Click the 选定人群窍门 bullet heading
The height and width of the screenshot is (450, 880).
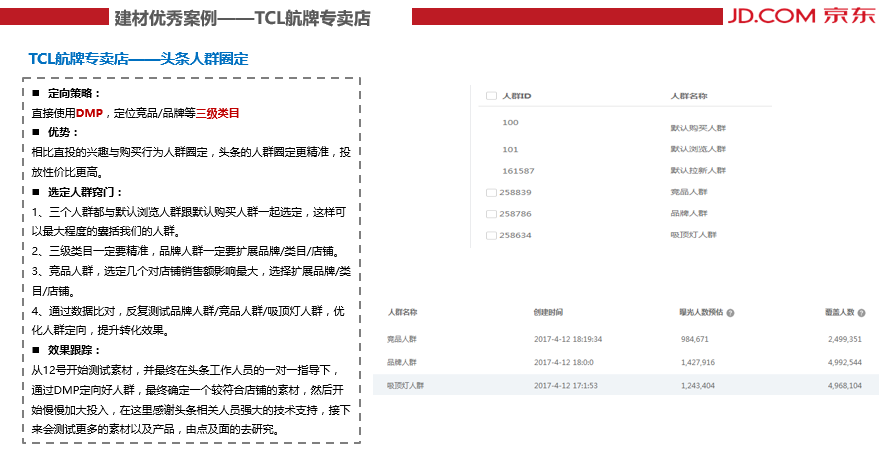click(x=85, y=192)
